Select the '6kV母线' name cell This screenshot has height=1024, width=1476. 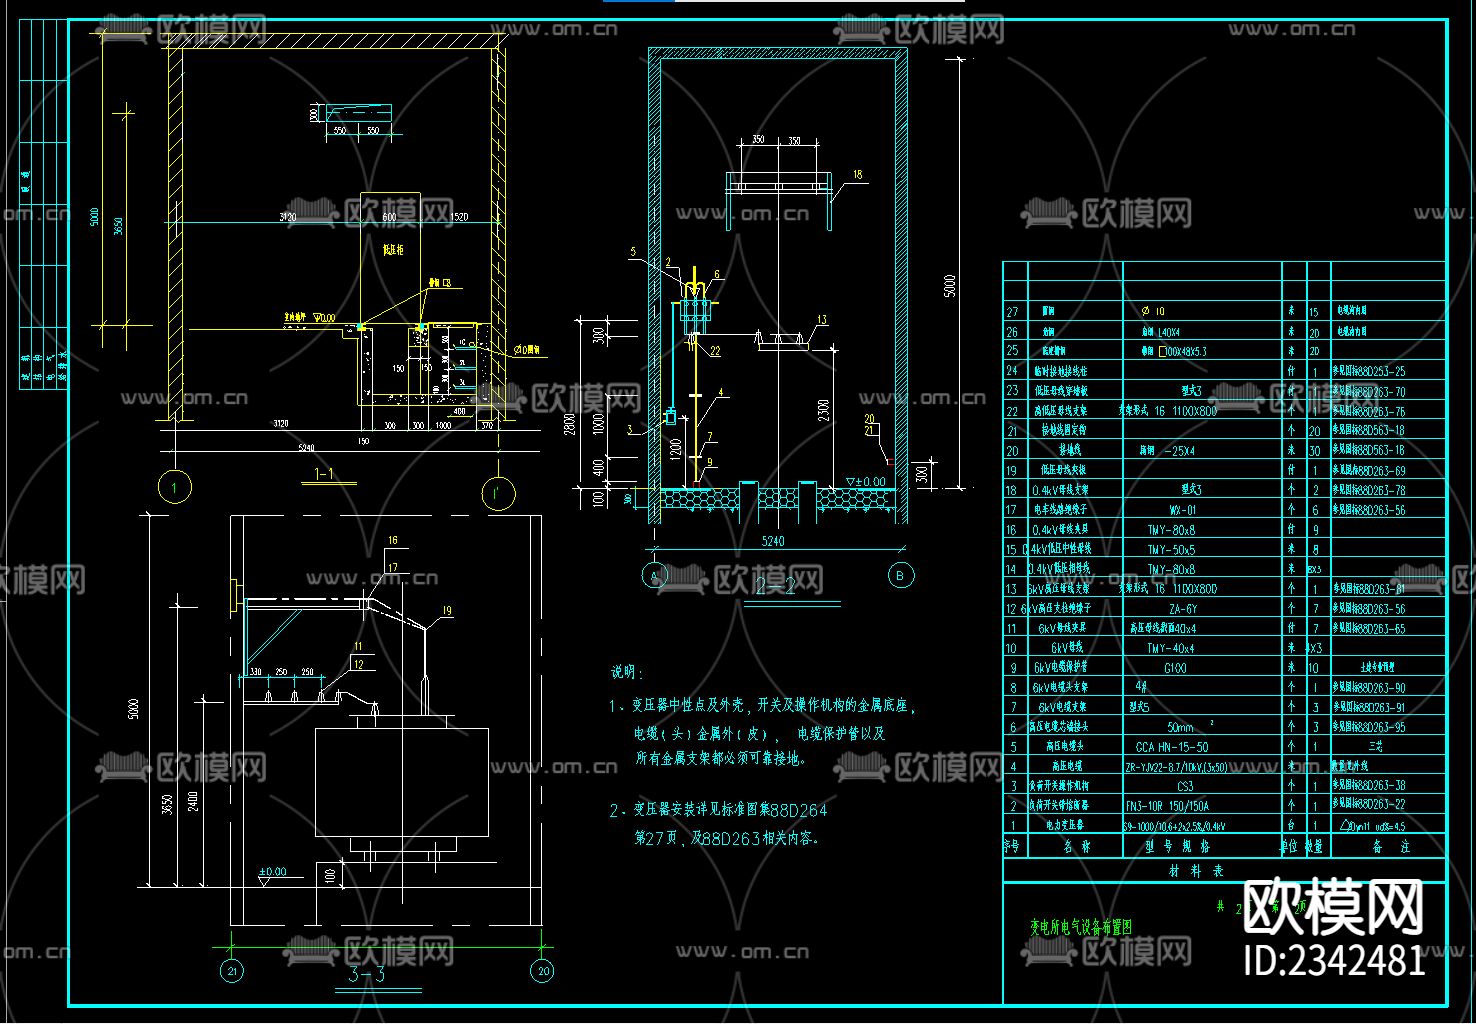tap(1068, 648)
